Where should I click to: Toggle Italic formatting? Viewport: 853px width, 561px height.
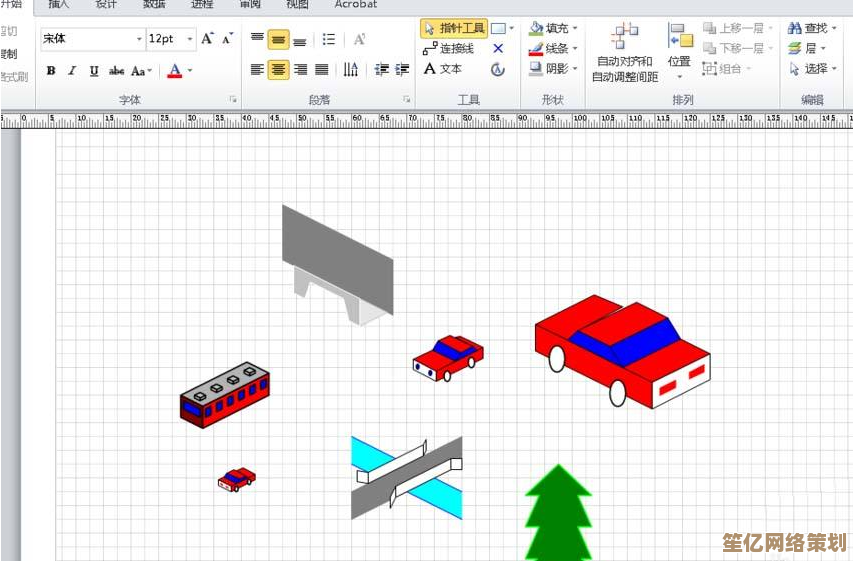point(72,71)
